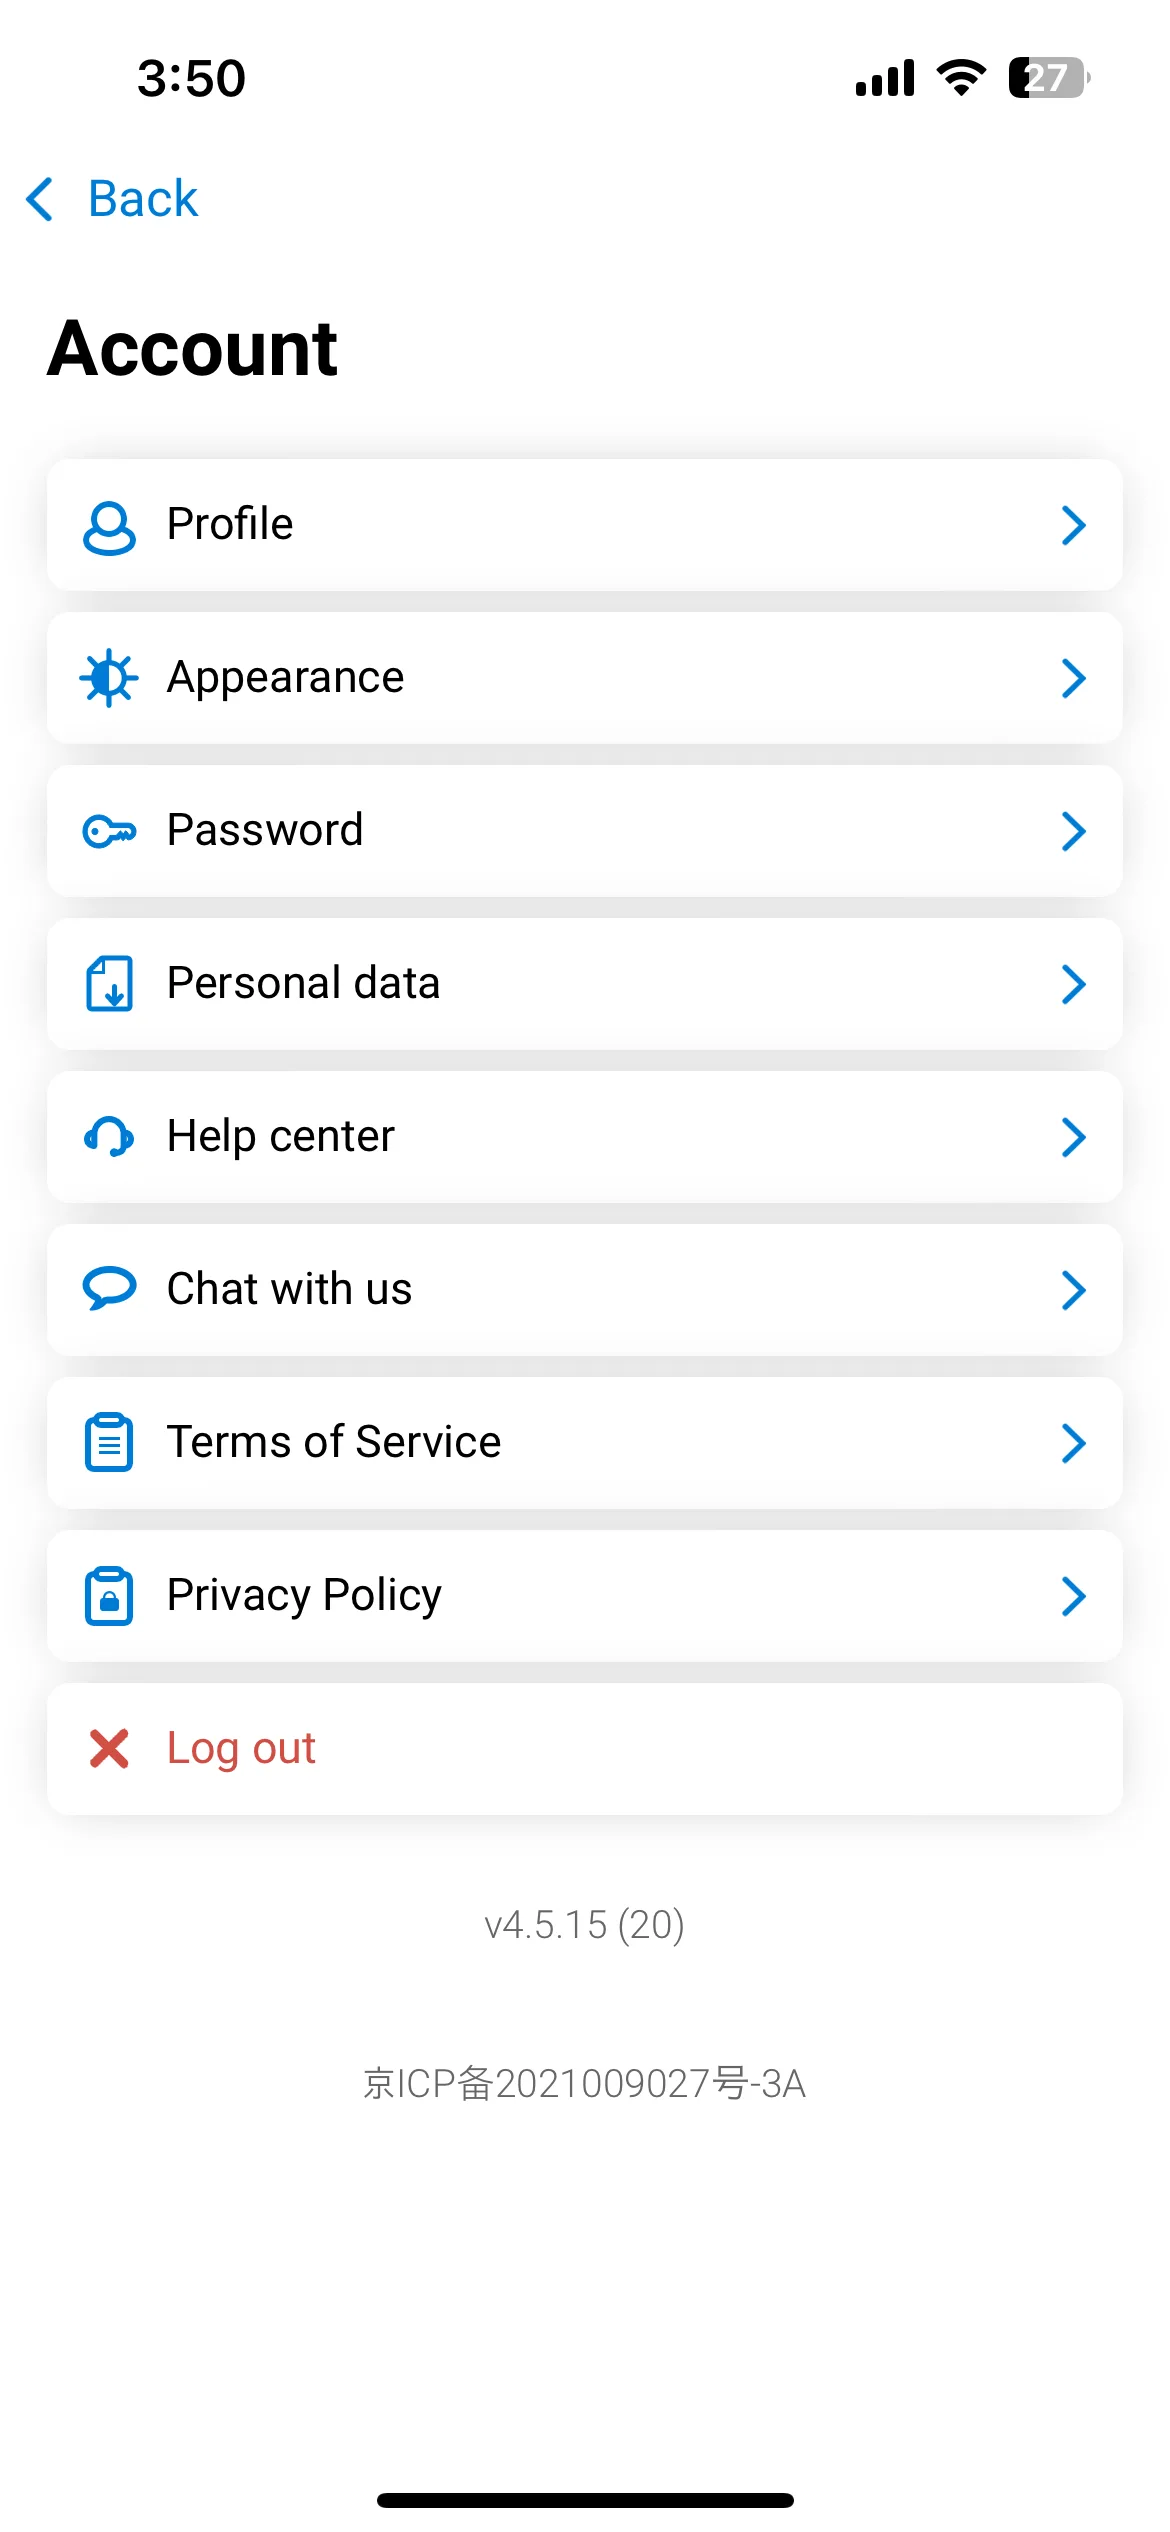Screen dimensions: 1170x2532
Task: Open the chevron on the Appearance row
Action: coord(1074,678)
